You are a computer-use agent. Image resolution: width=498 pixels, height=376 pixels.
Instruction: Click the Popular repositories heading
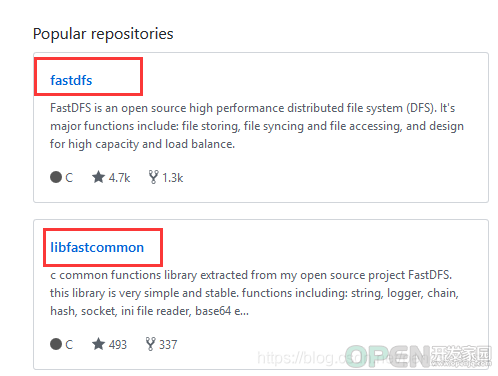103,34
